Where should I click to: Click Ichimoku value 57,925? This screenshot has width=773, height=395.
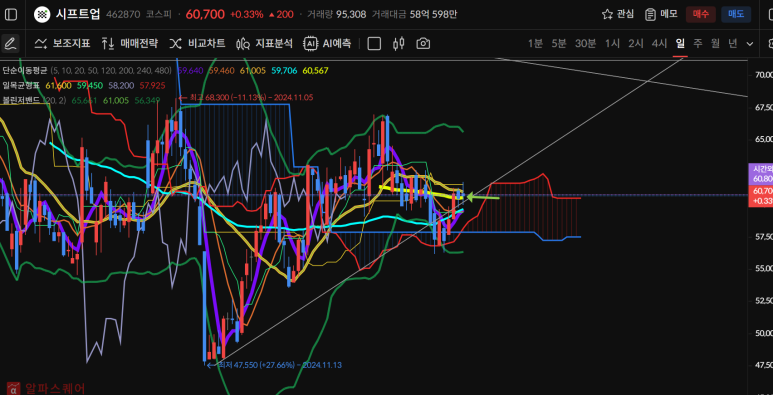coord(152,85)
